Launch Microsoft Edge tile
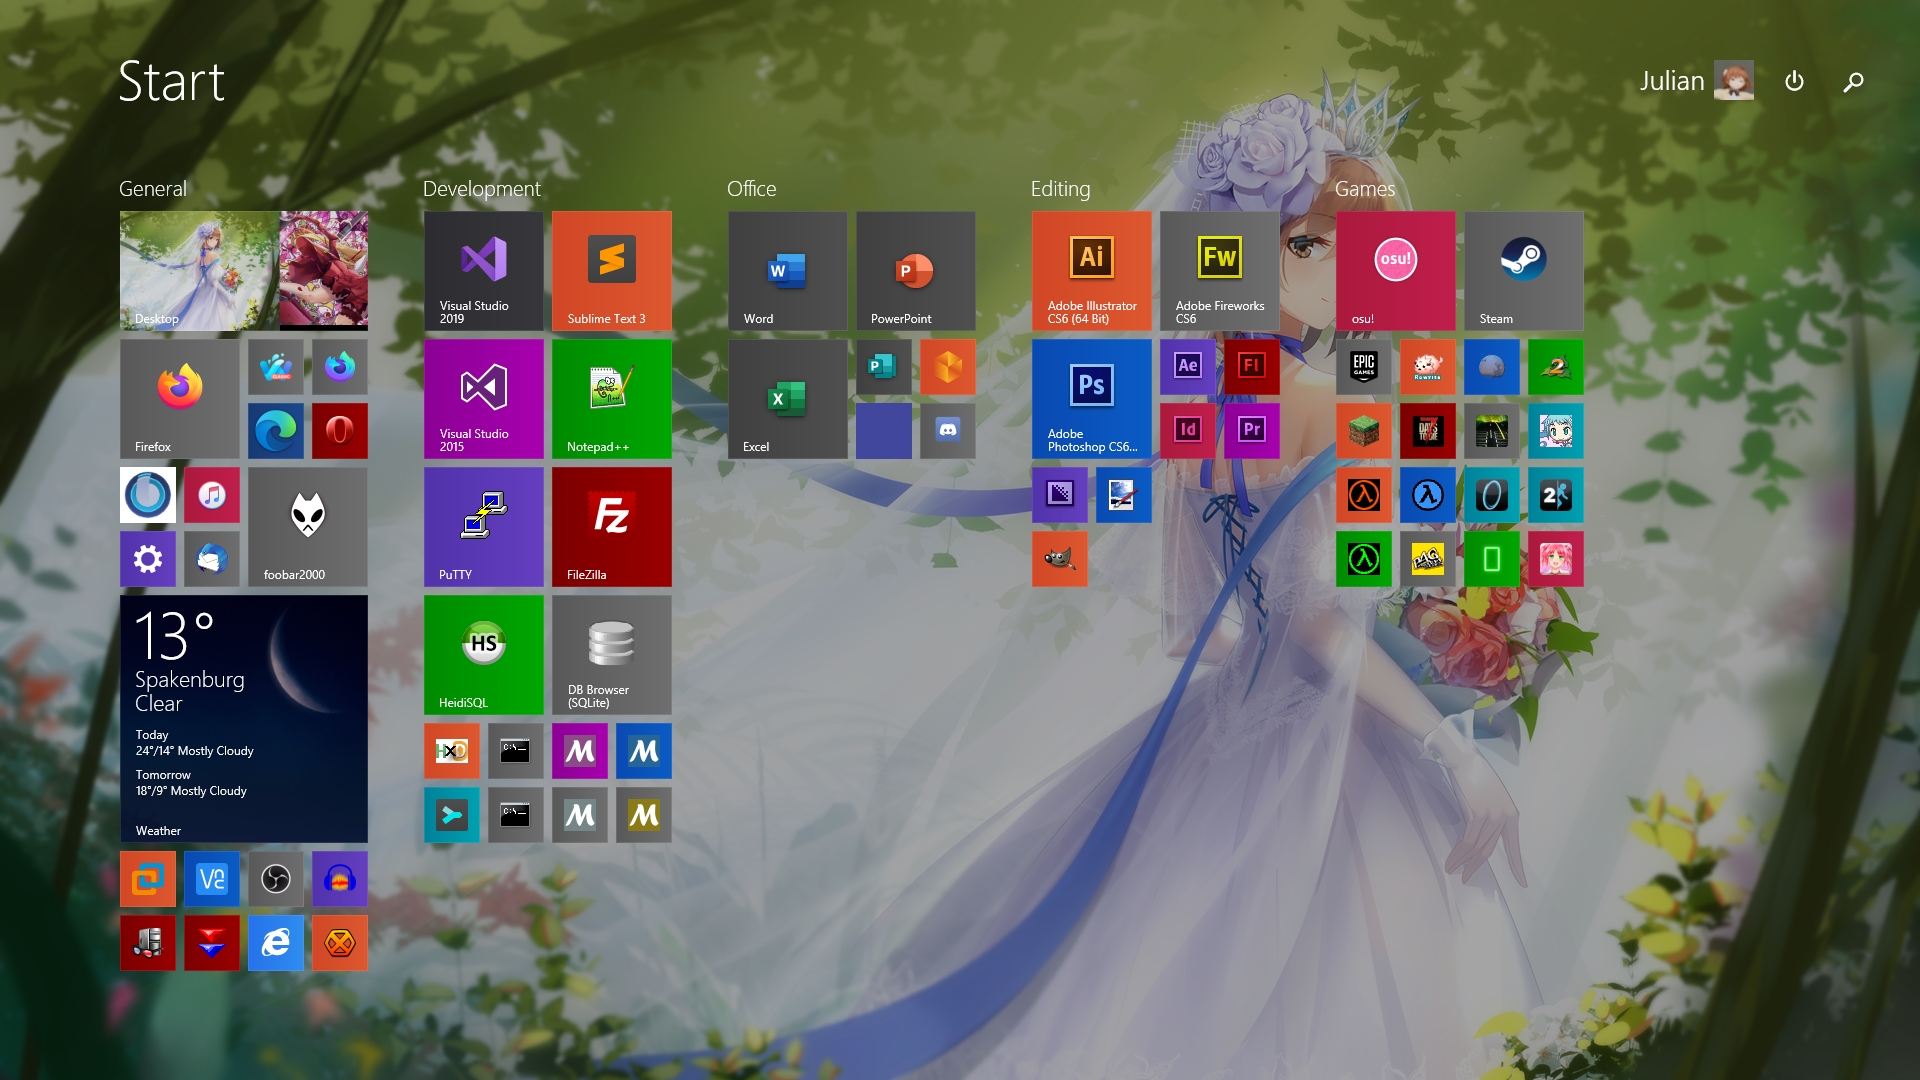Viewport: 1920px width, 1080px height. [276, 431]
